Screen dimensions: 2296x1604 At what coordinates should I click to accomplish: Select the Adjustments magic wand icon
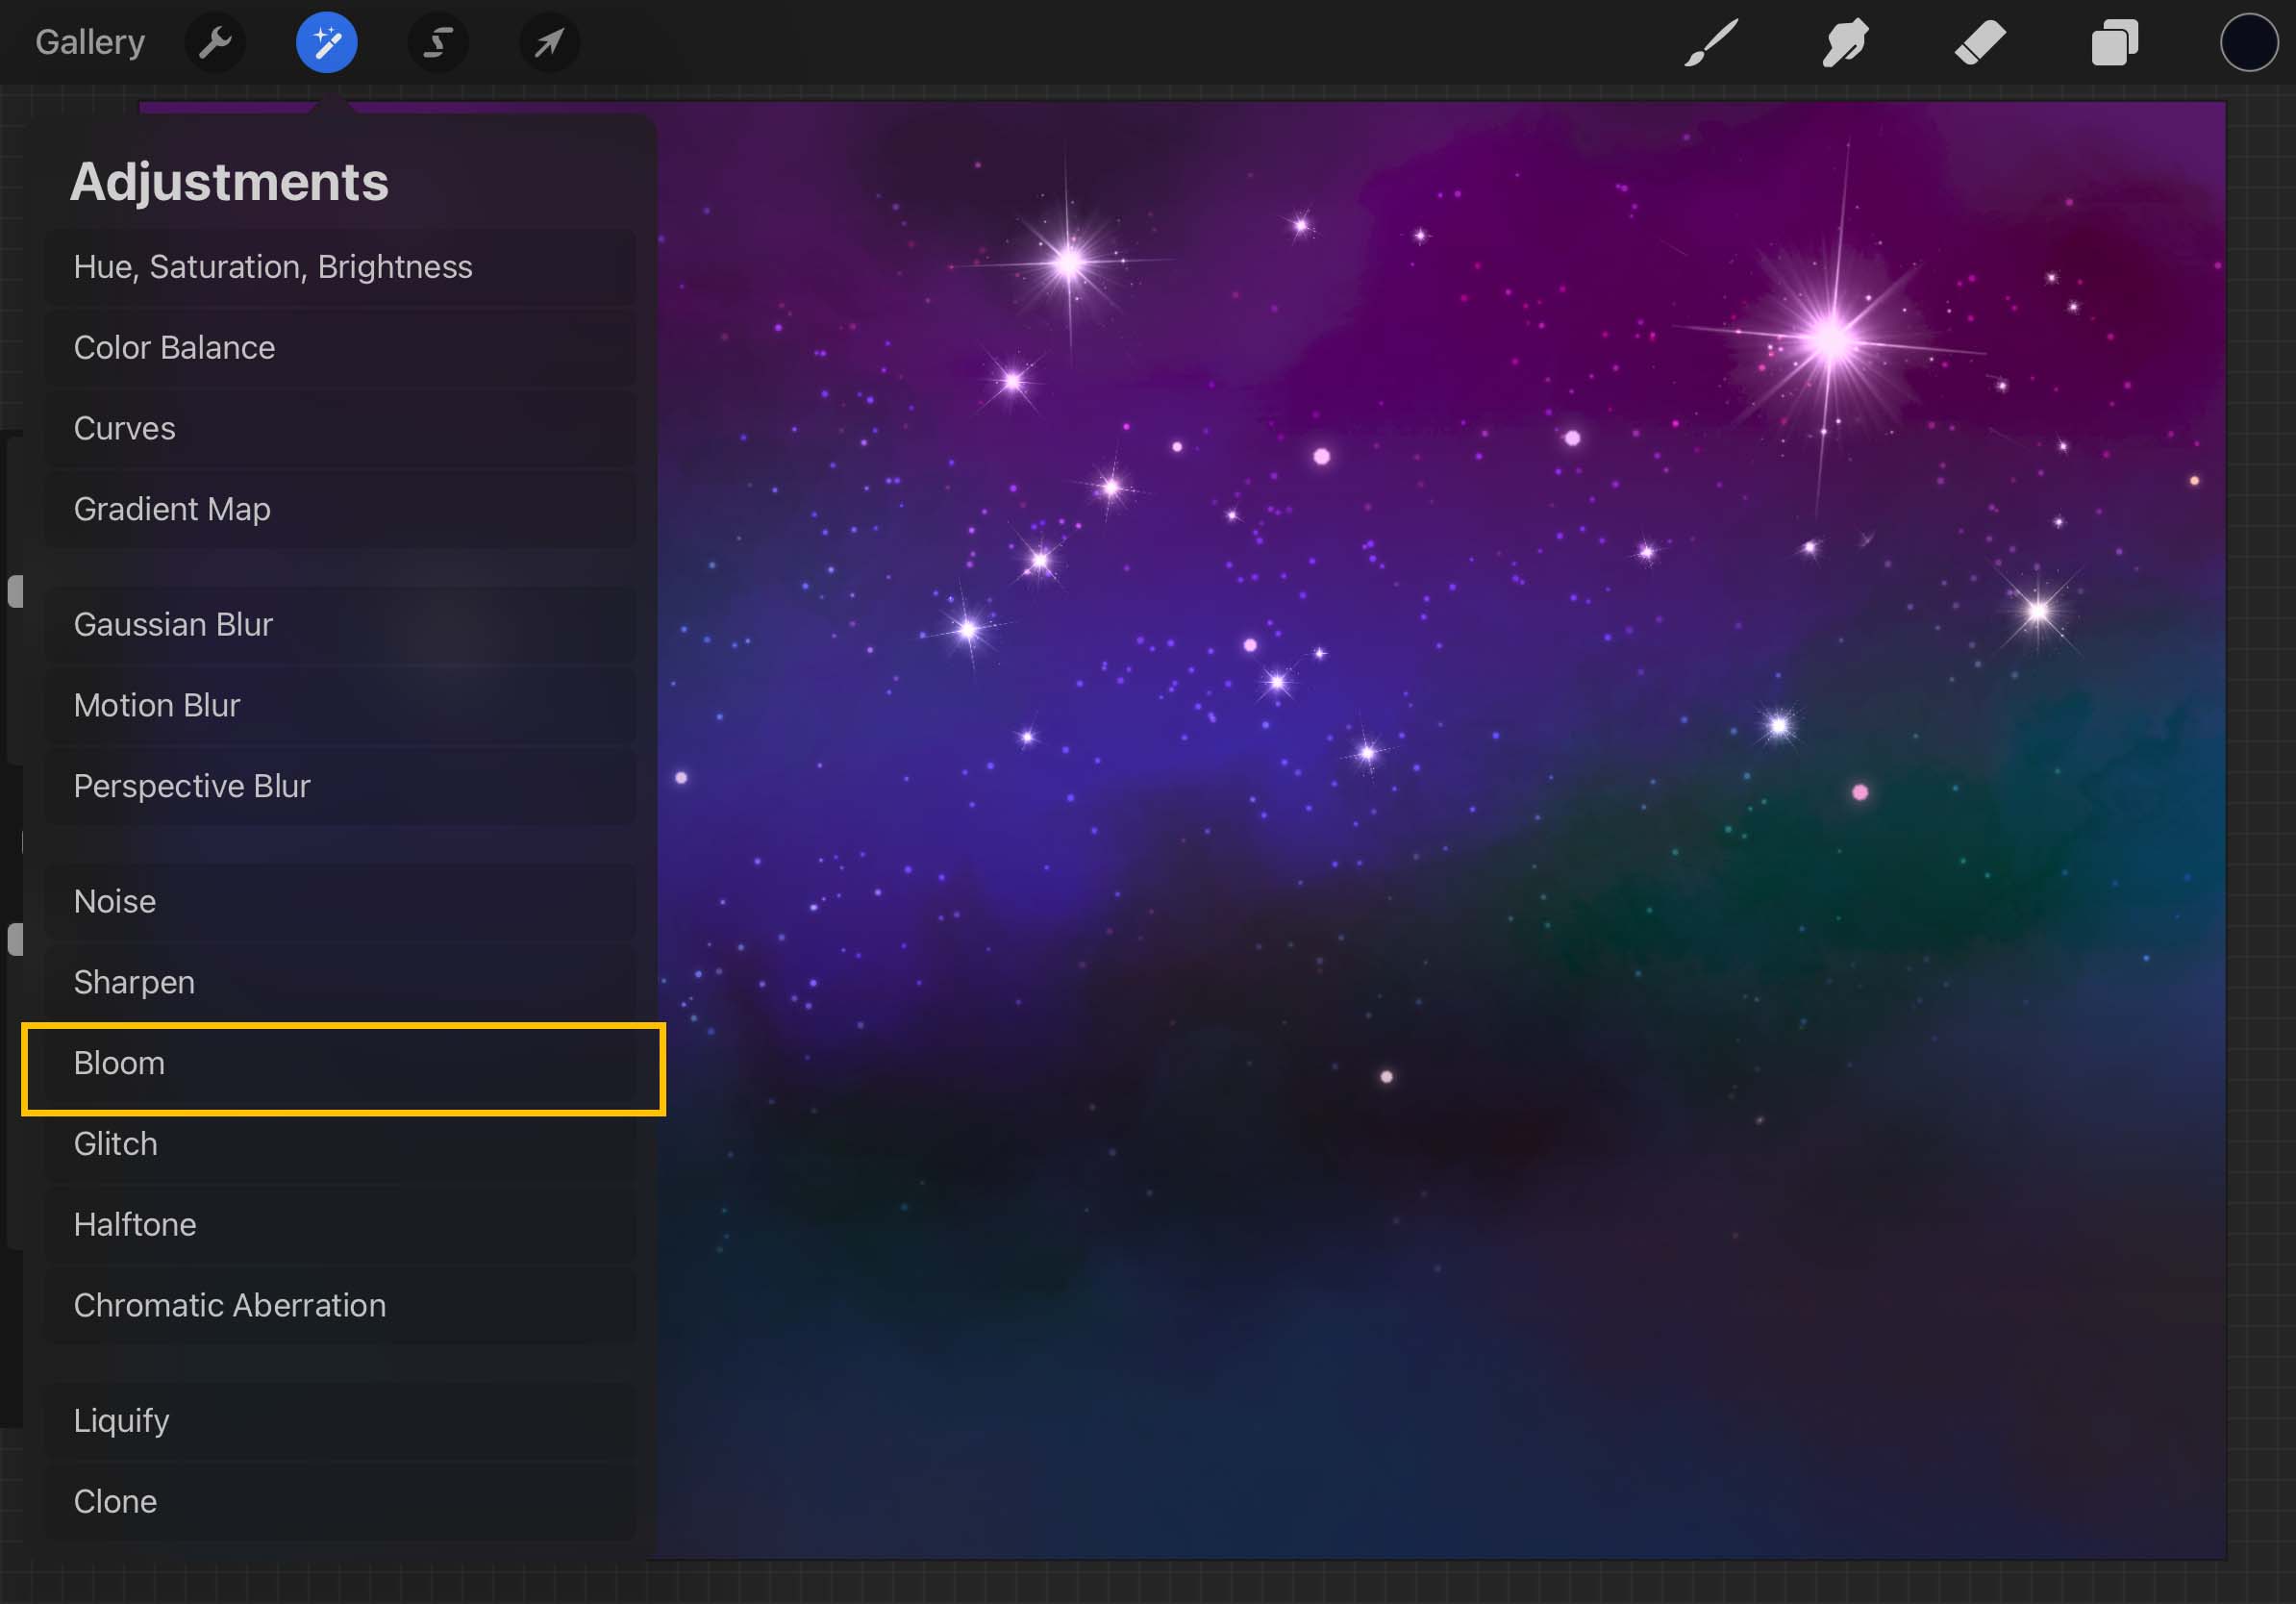(327, 42)
